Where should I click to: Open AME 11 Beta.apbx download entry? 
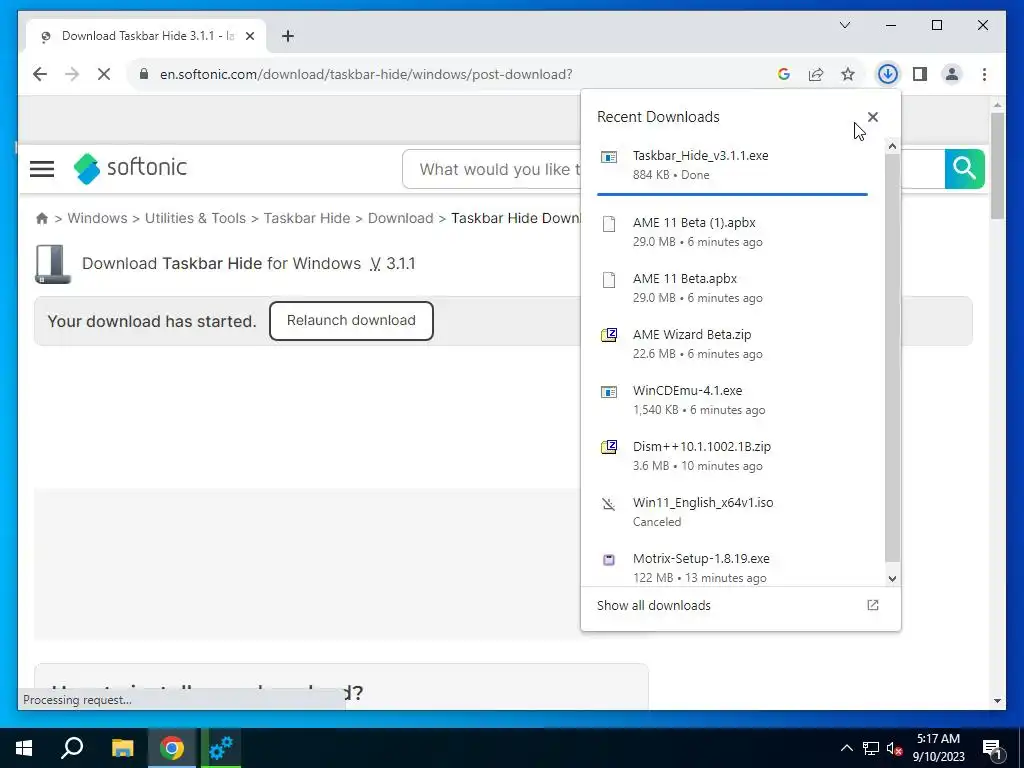[732, 288]
